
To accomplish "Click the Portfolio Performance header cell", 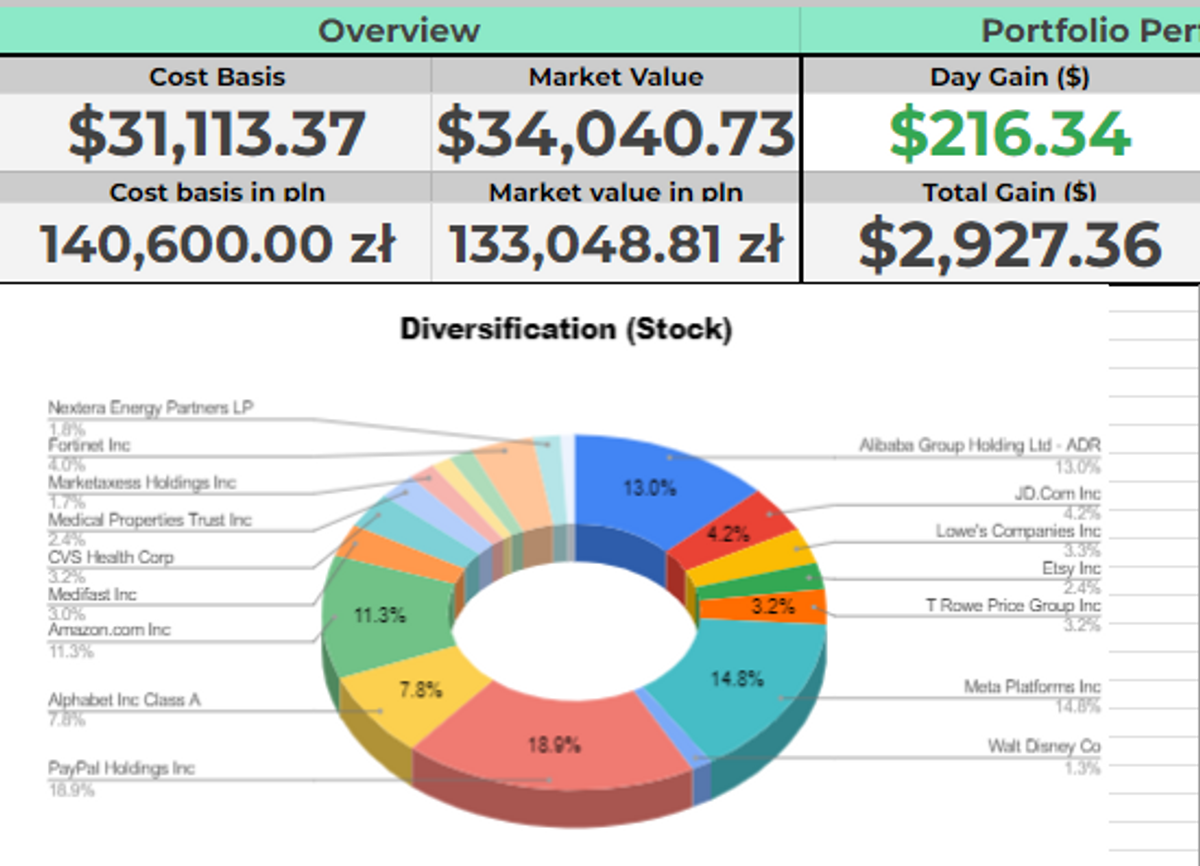I will coord(1090,30).
